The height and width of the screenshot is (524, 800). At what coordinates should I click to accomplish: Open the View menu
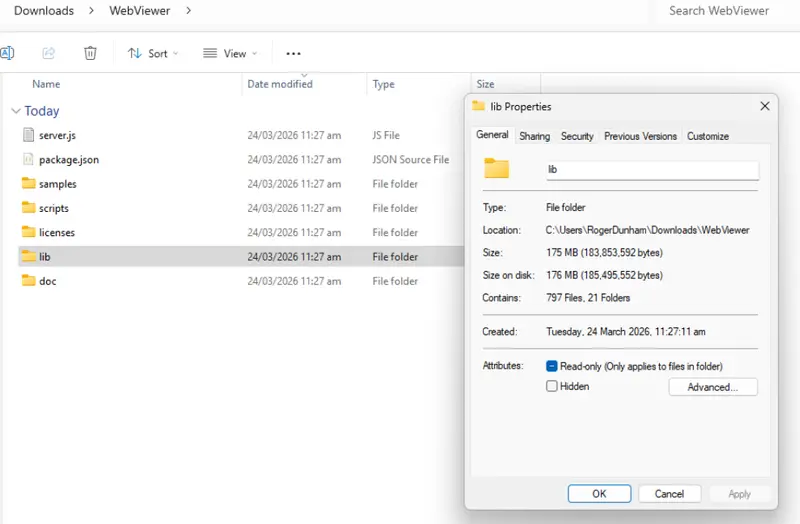click(x=230, y=53)
